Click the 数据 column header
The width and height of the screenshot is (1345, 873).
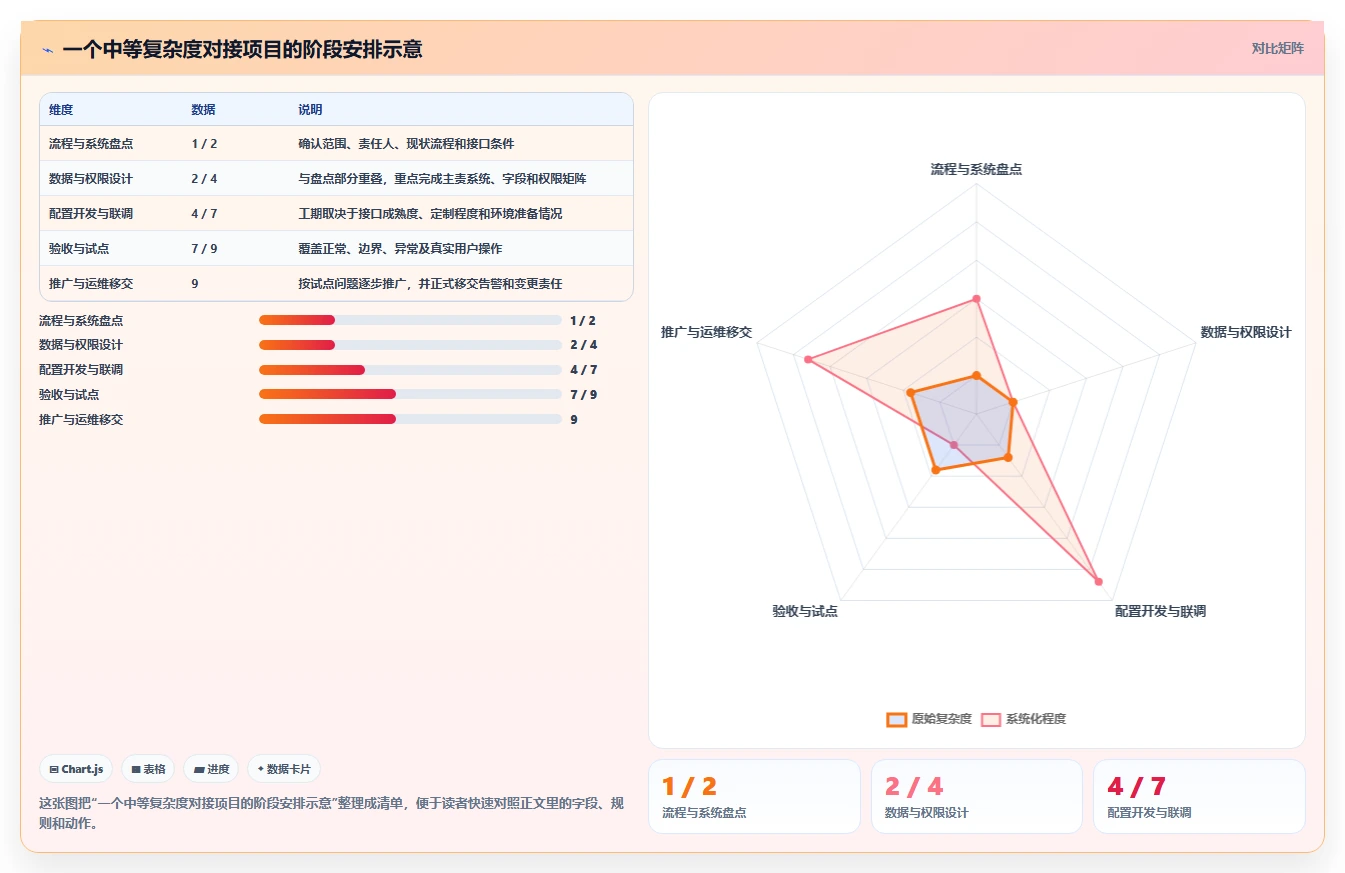(x=203, y=110)
